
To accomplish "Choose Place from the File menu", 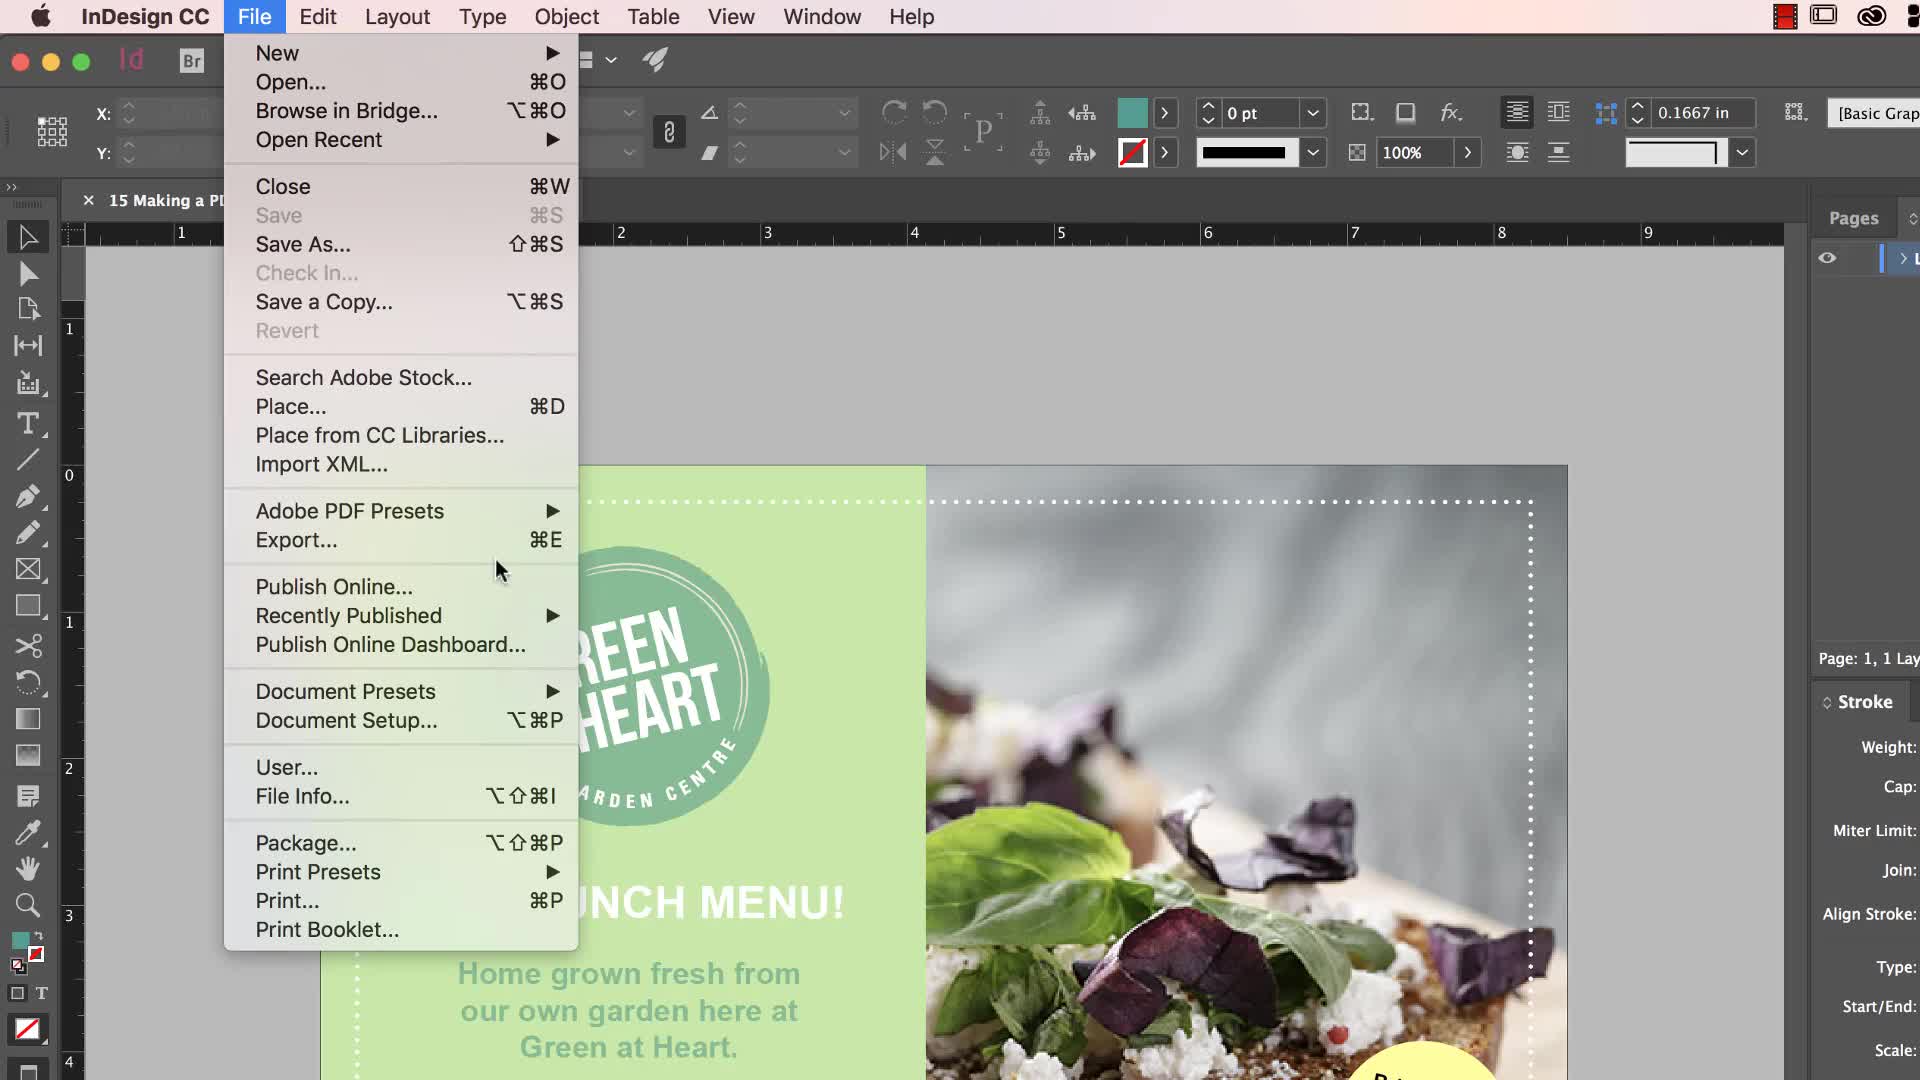I will pyautogui.click(x=401, y=407).
